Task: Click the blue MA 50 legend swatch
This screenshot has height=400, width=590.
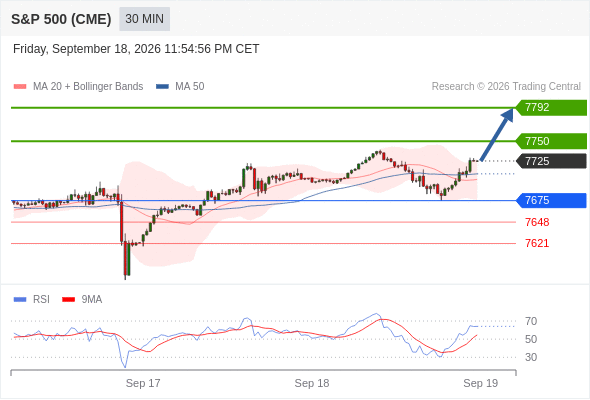Action: [162, 87]
